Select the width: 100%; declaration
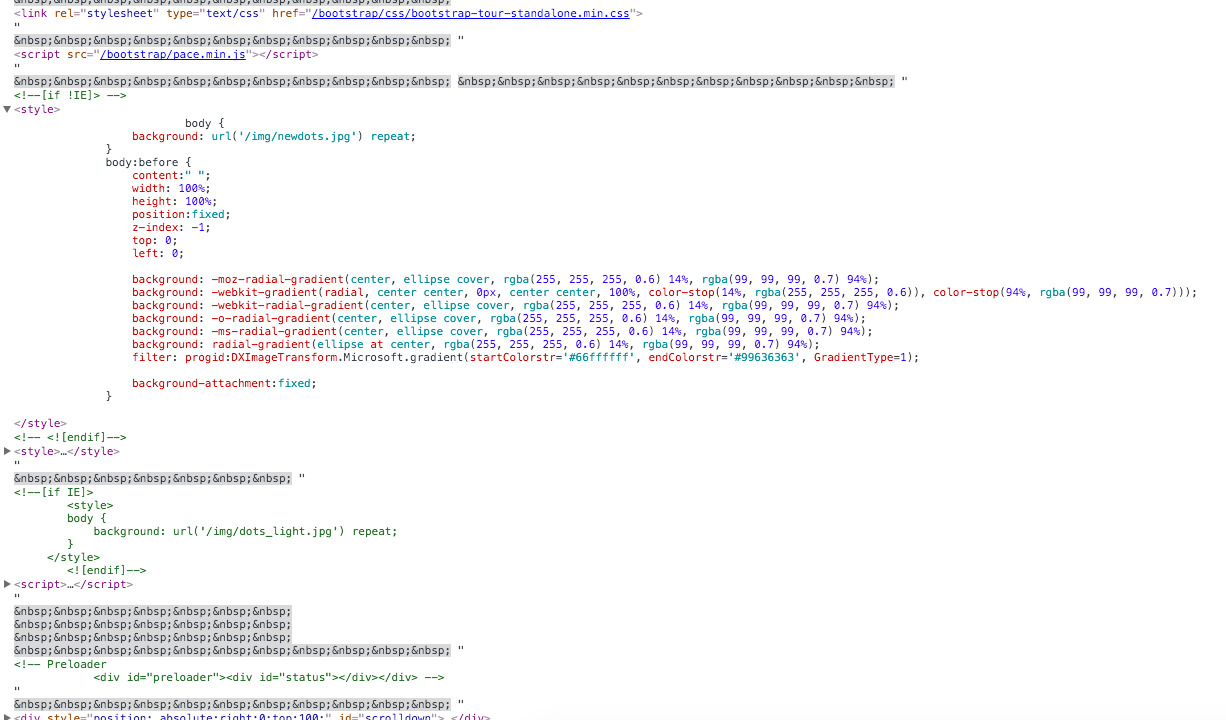The image size is (1226, 720). click(x=171, y=188)
